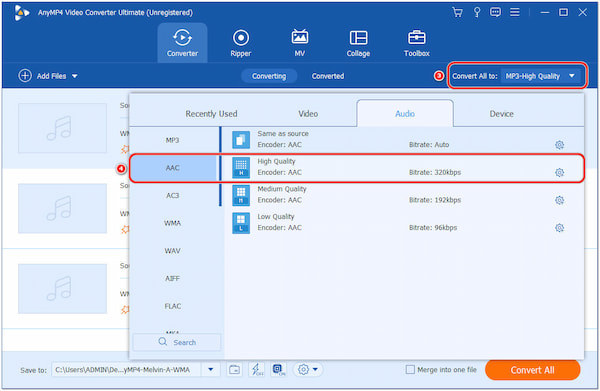This screenshot has height=391, width=600.
Task: Open the output folder icon
Action: 234,370
